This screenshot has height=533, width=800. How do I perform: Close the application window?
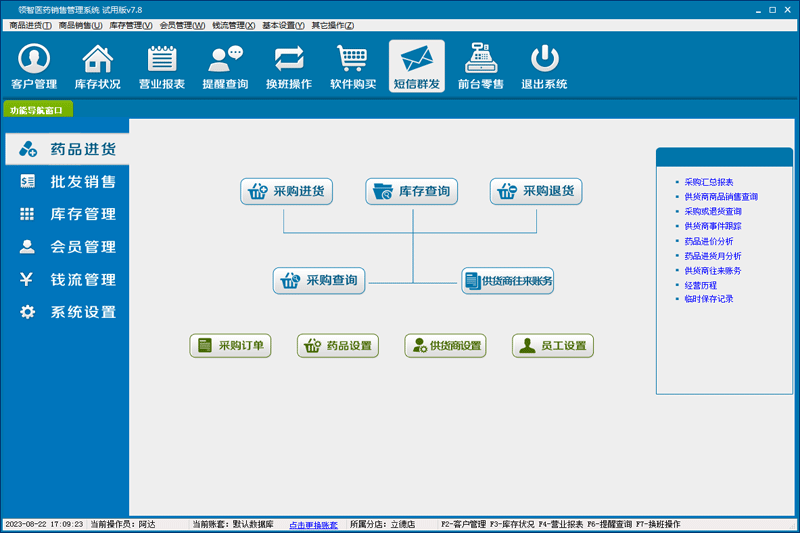(788, 10)
